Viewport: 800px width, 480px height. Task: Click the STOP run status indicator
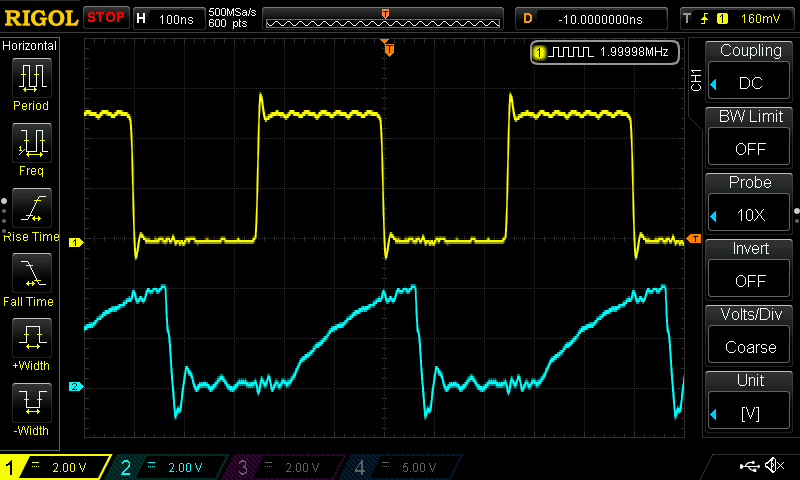[x=106, y=18]
